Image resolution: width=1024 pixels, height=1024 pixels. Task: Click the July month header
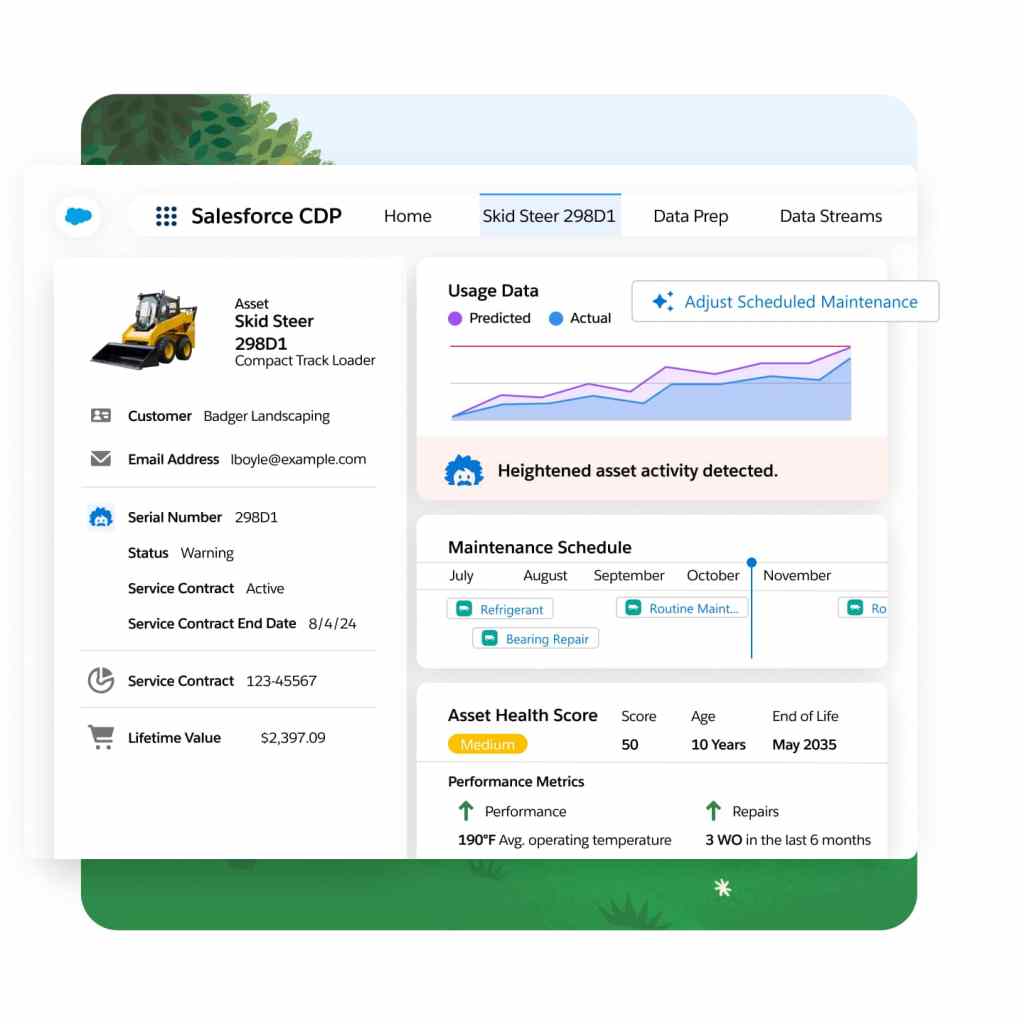(x=461, y=575)
